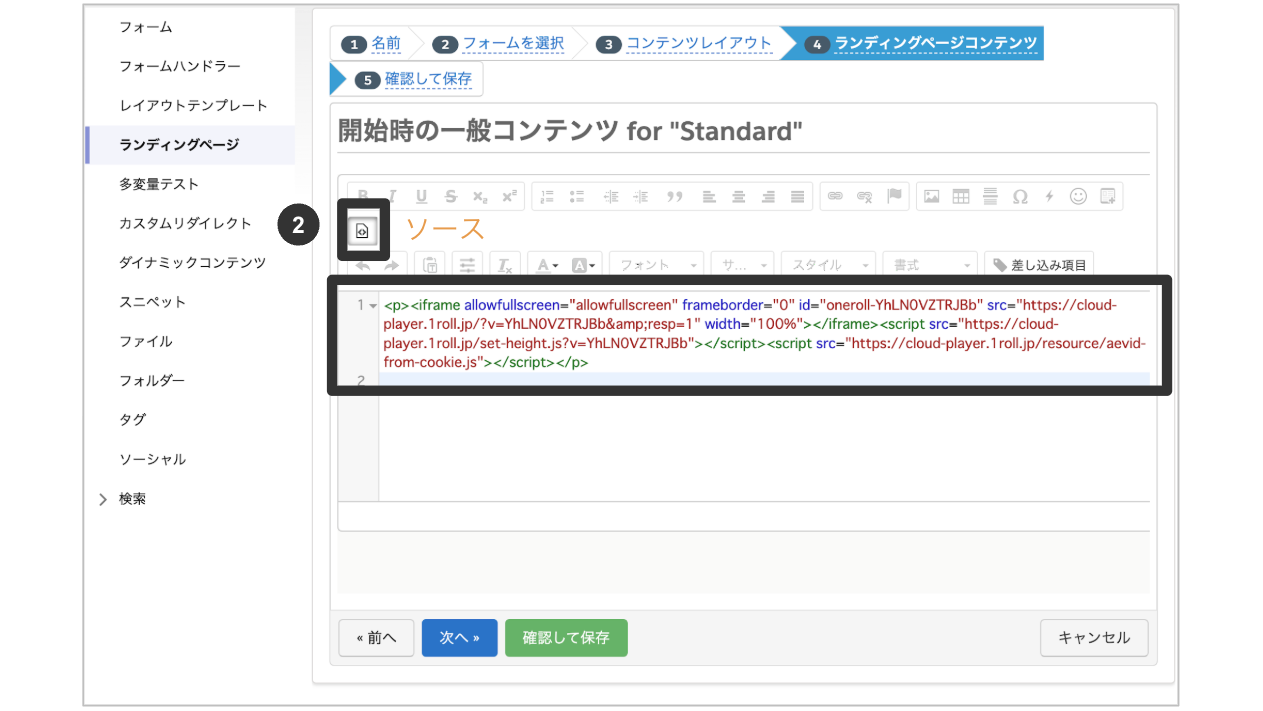Viewport: 1263px width, 711px height.
Task: Click the 確認して保存 save button
Action: 566,637
